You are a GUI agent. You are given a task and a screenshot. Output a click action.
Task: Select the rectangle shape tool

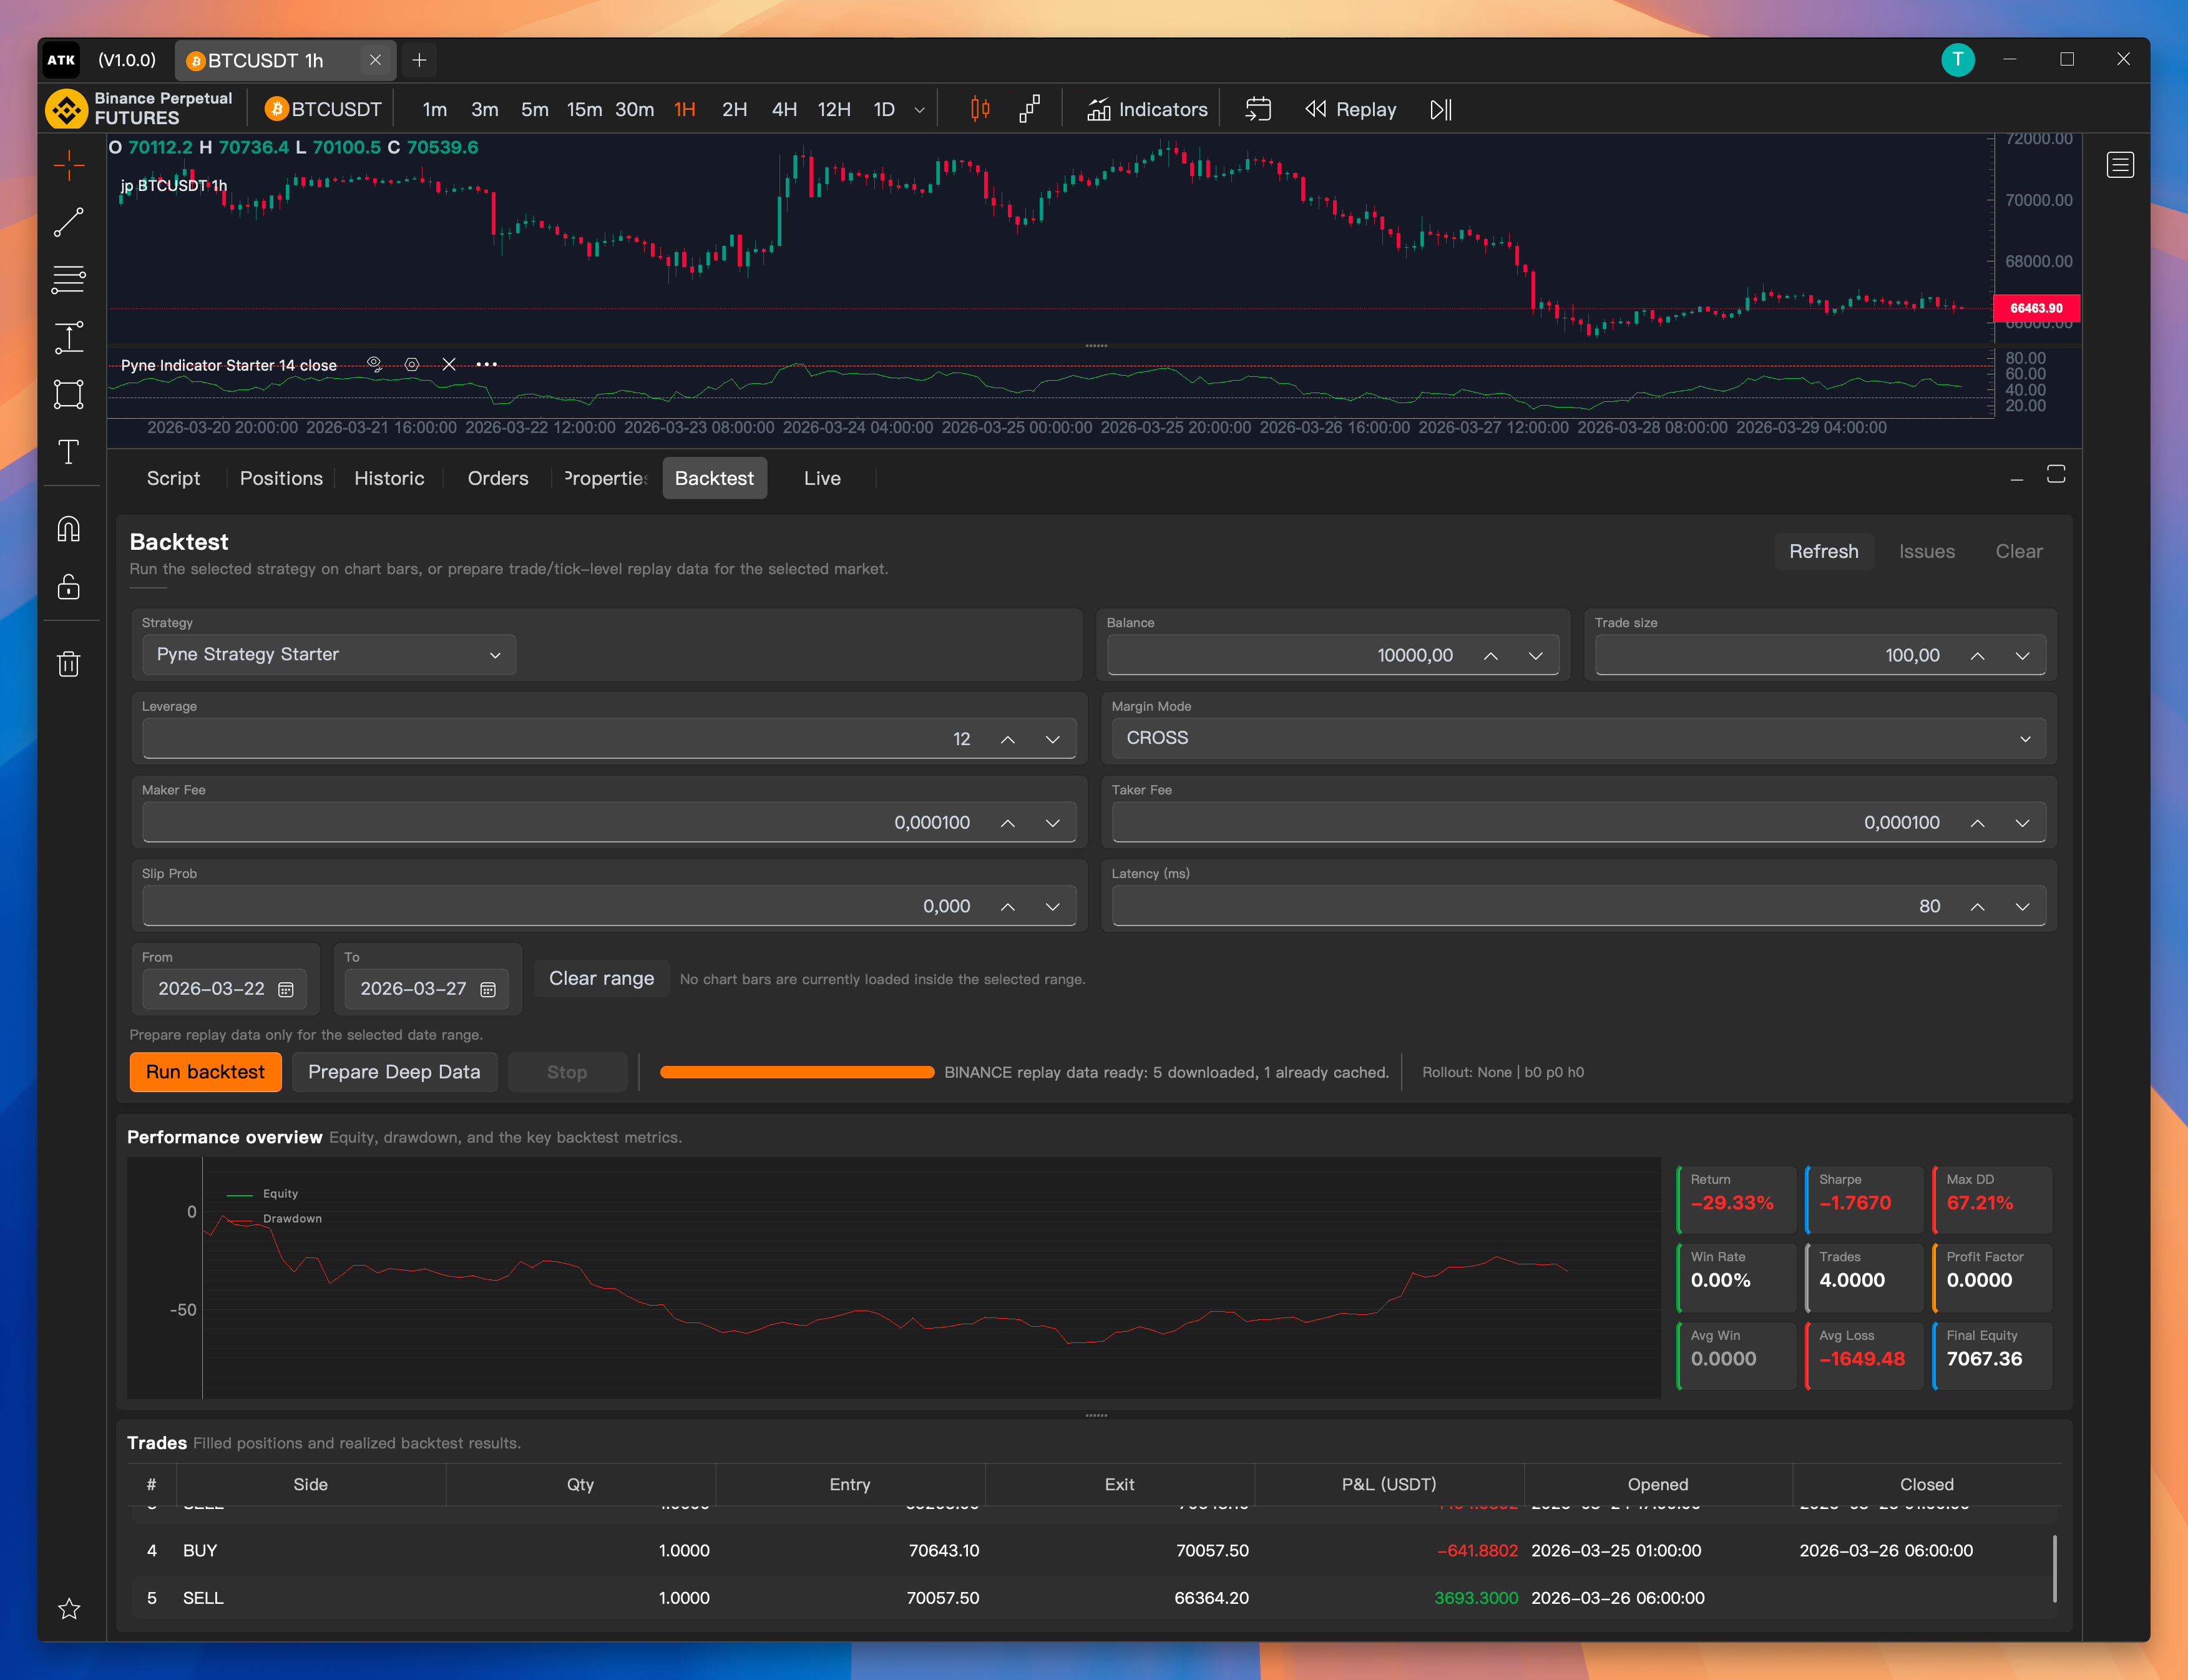68,394
